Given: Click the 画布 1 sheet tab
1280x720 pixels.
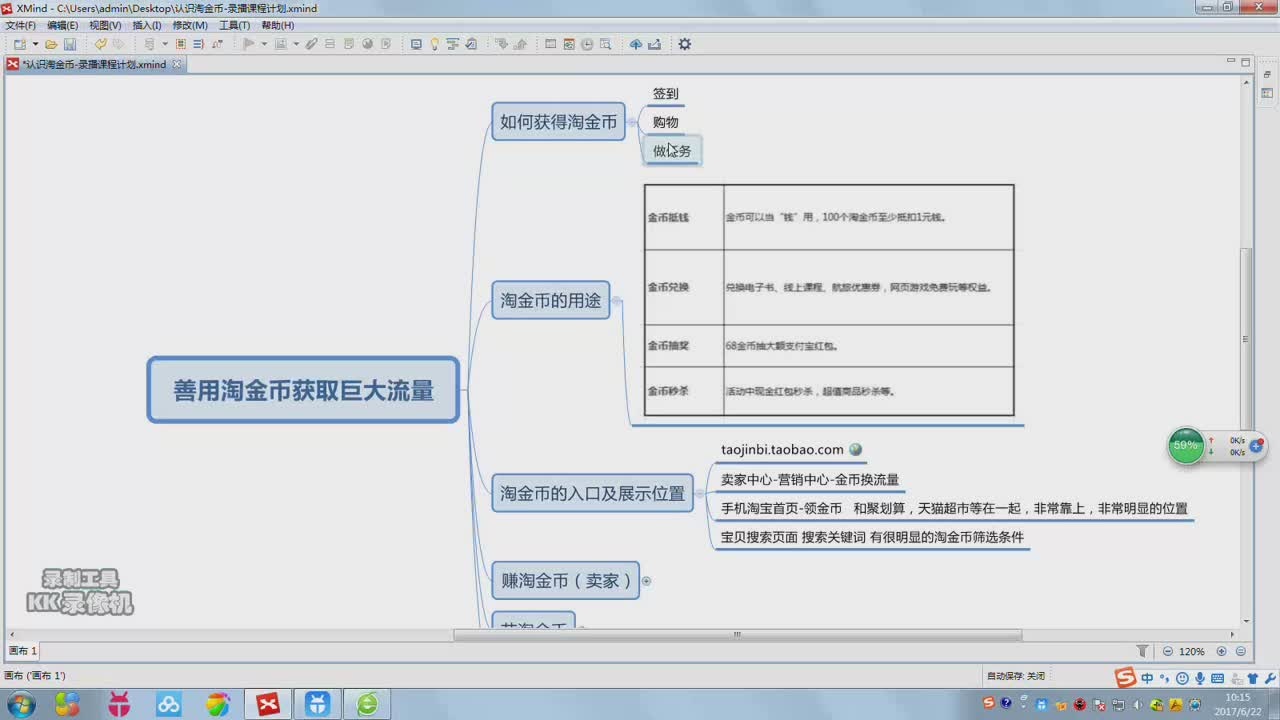Looking at the screenshot, I should (22, 651).
